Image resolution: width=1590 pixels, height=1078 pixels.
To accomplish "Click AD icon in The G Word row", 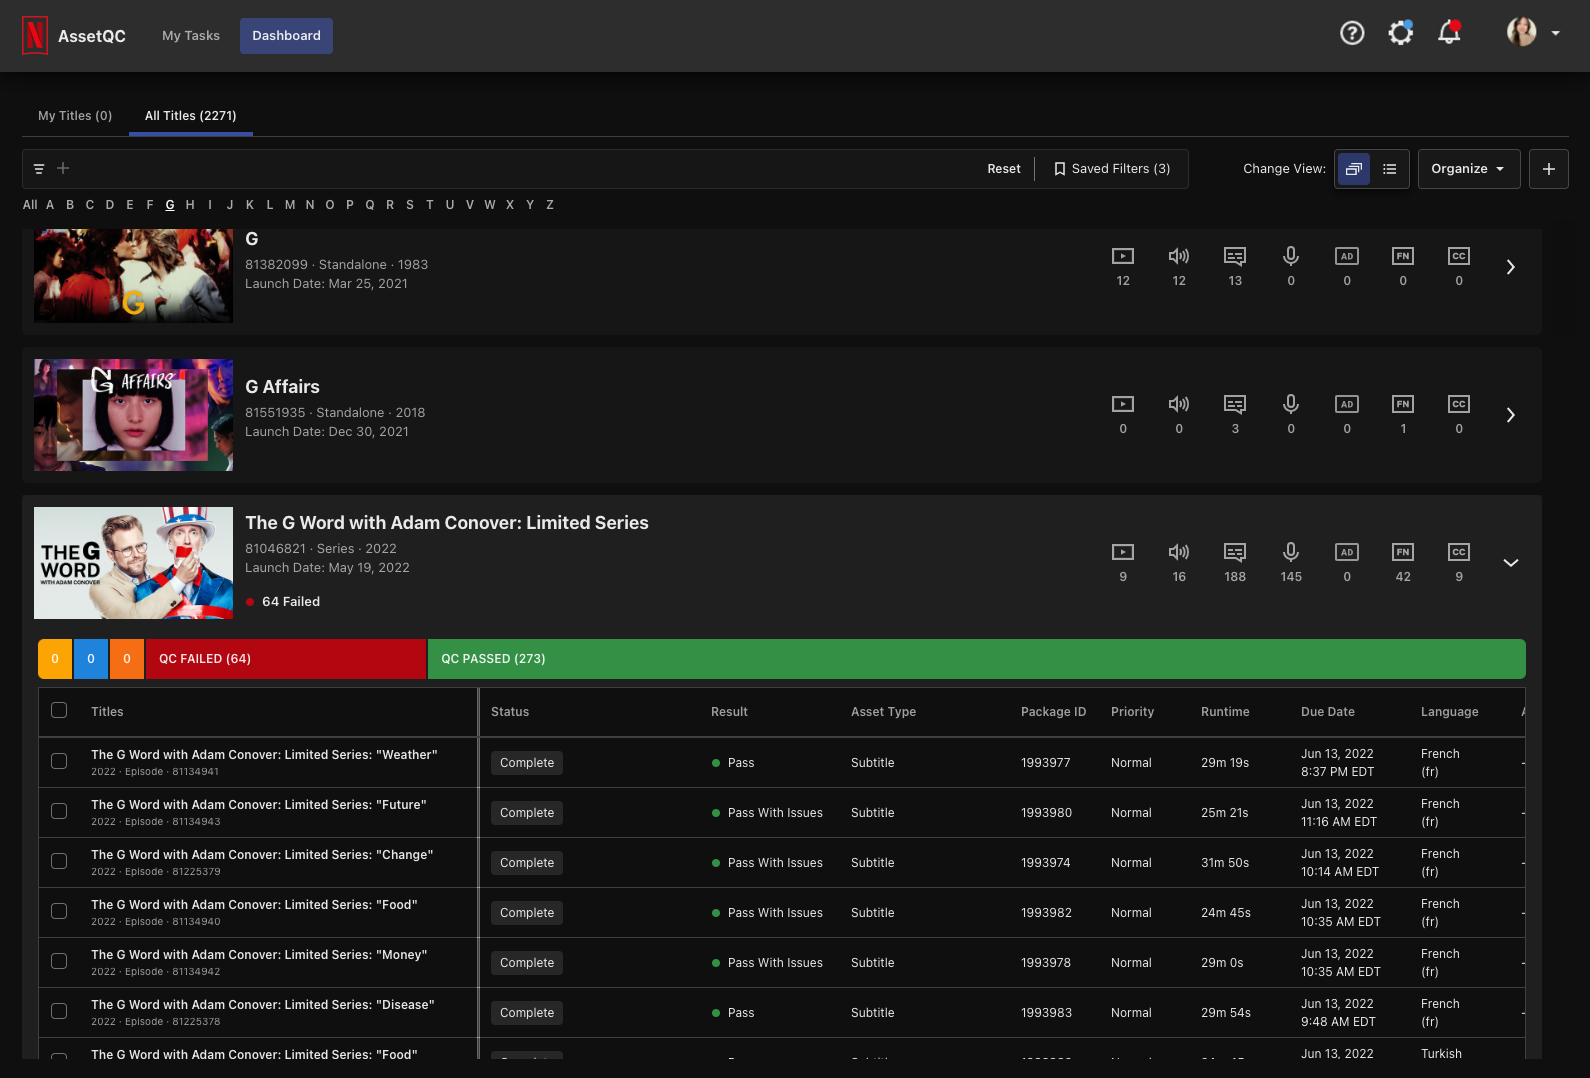I will point(1347,552).
